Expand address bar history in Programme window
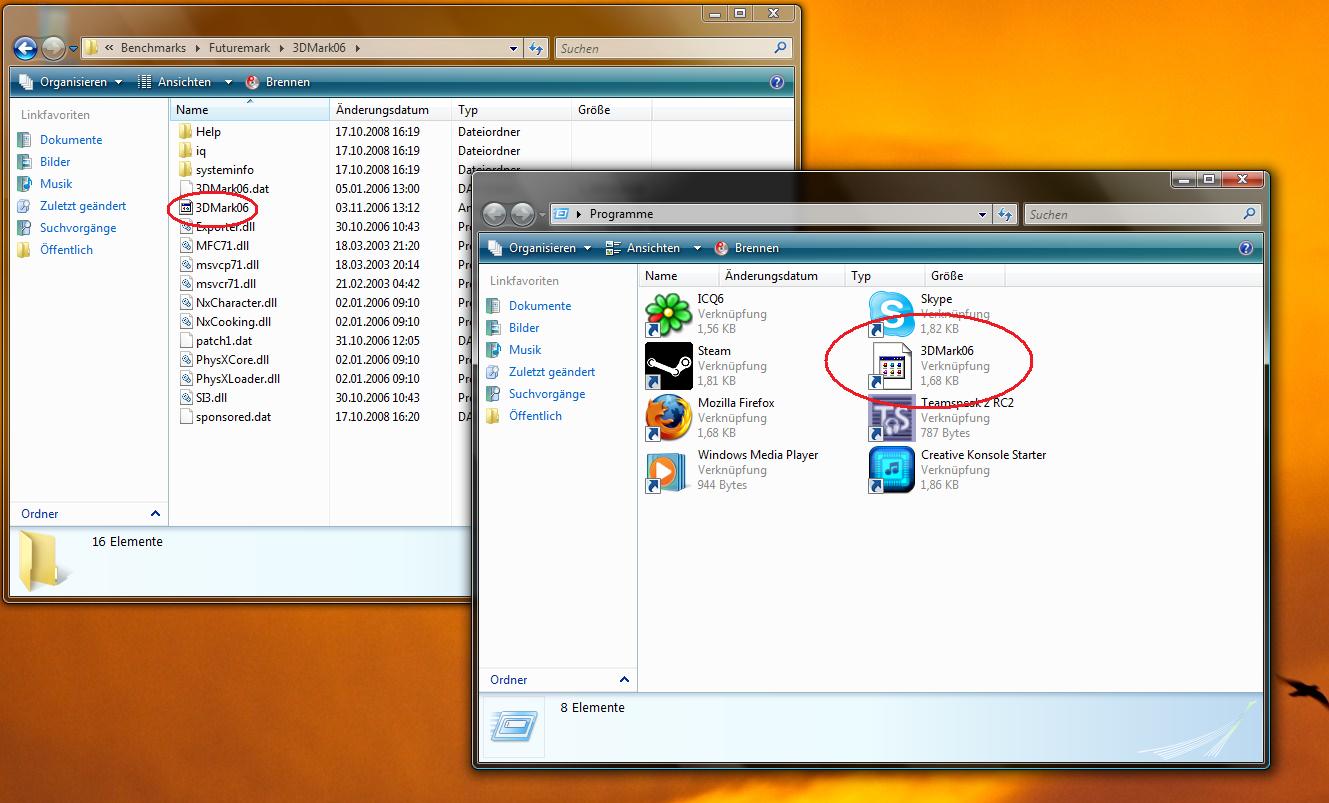Viewport: 1329px width, 803px height. click(983, 214)
